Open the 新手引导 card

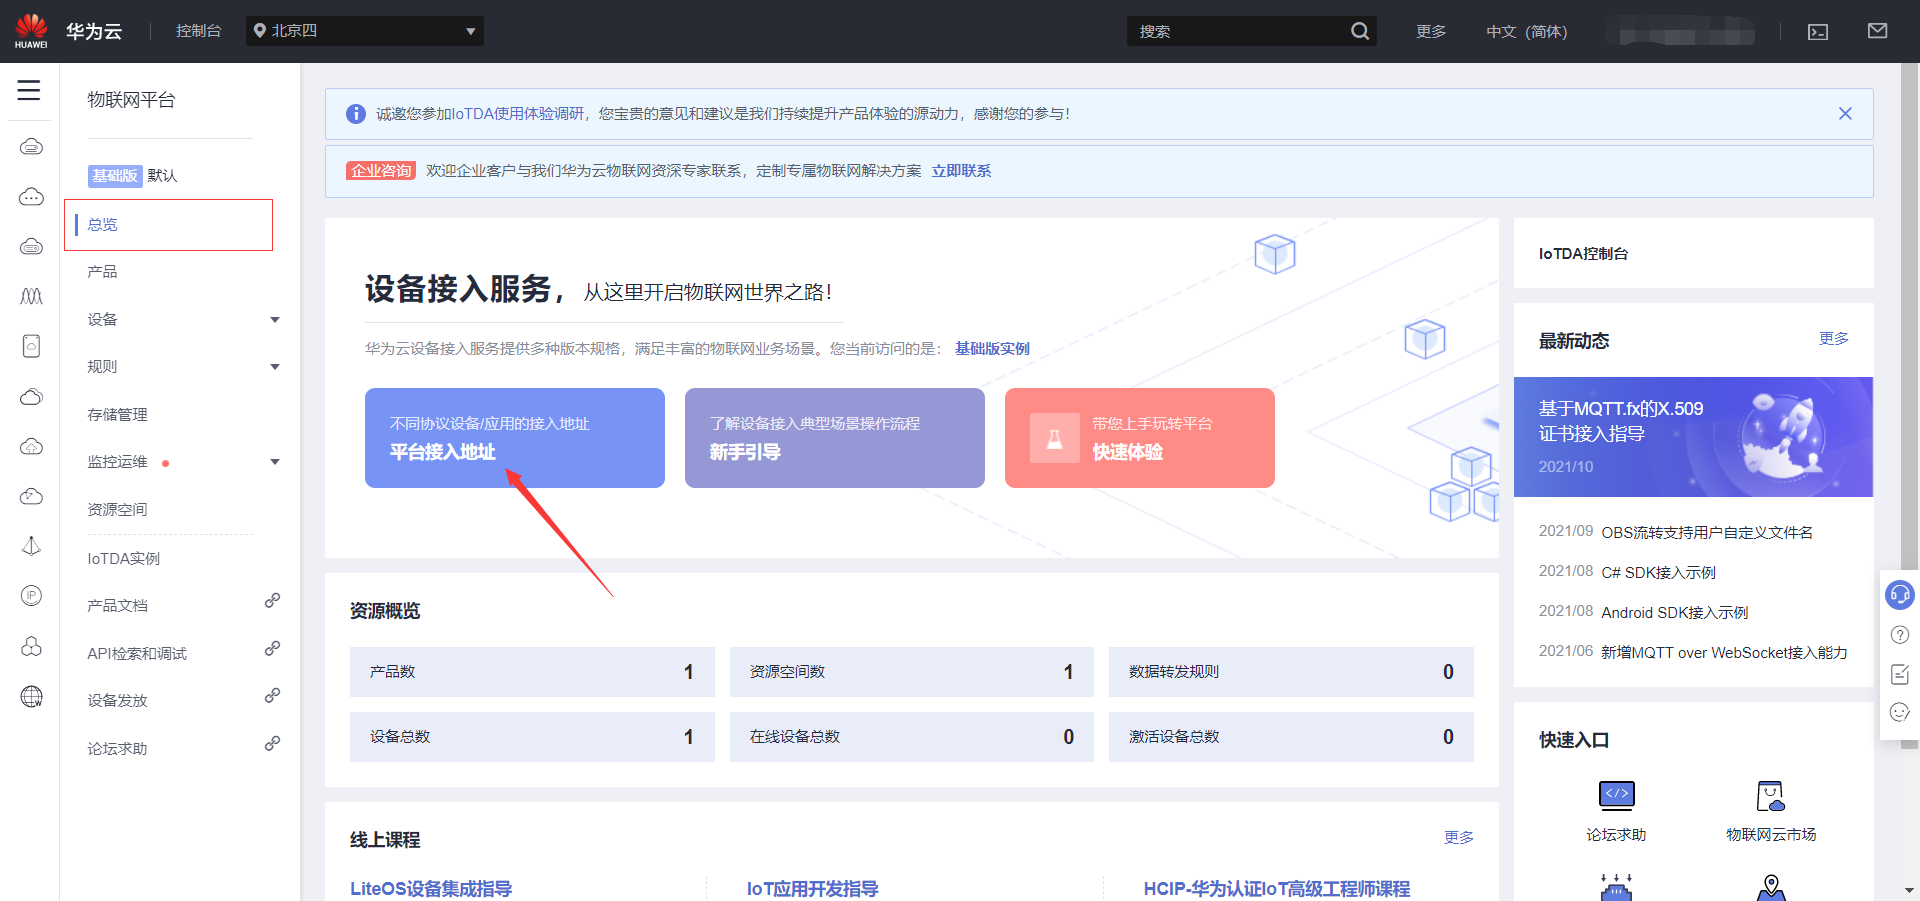(835, 438)
